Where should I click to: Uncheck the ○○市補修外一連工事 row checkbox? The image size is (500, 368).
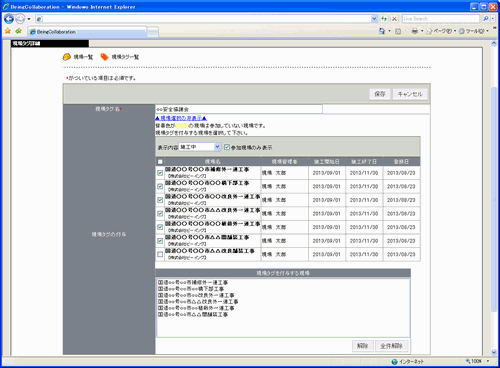click(x=160, y=173)
